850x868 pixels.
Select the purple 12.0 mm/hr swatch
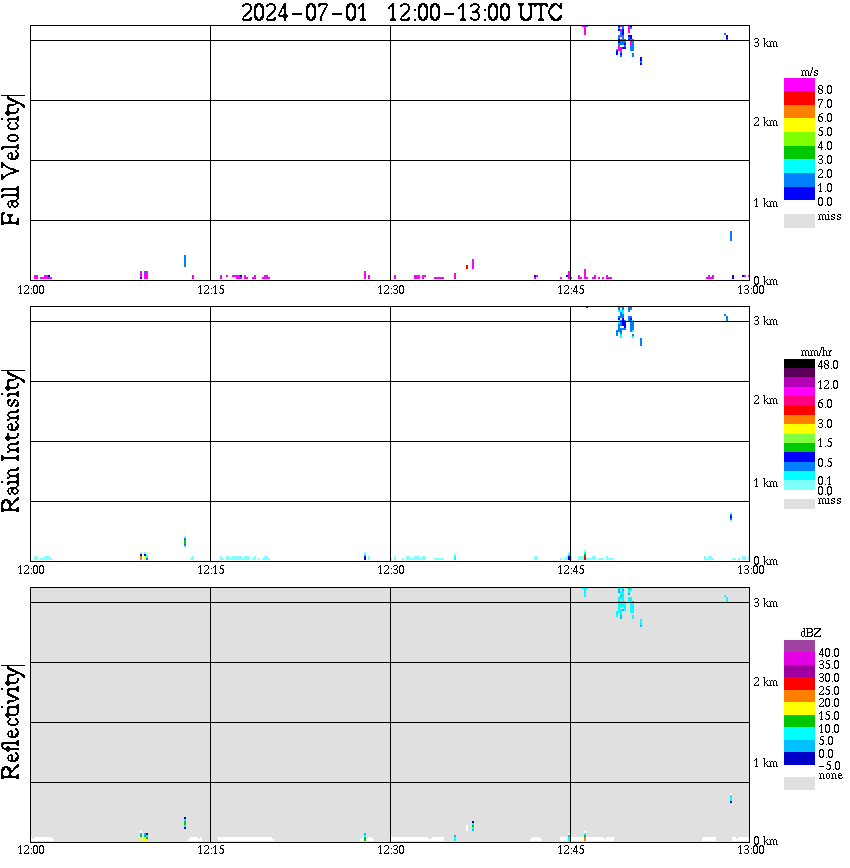pos(799,383)
